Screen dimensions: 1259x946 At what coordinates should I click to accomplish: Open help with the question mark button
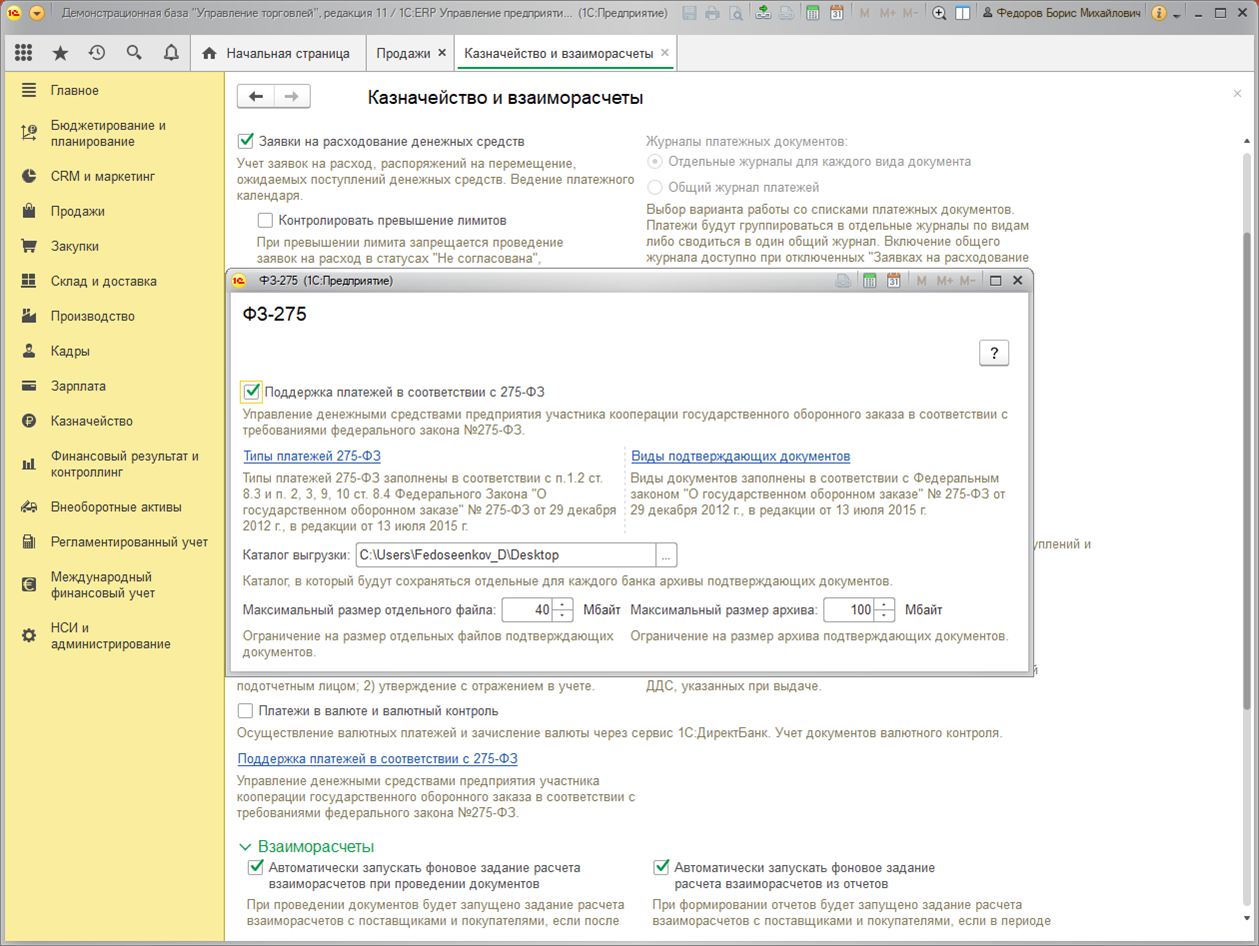(994, 353)
